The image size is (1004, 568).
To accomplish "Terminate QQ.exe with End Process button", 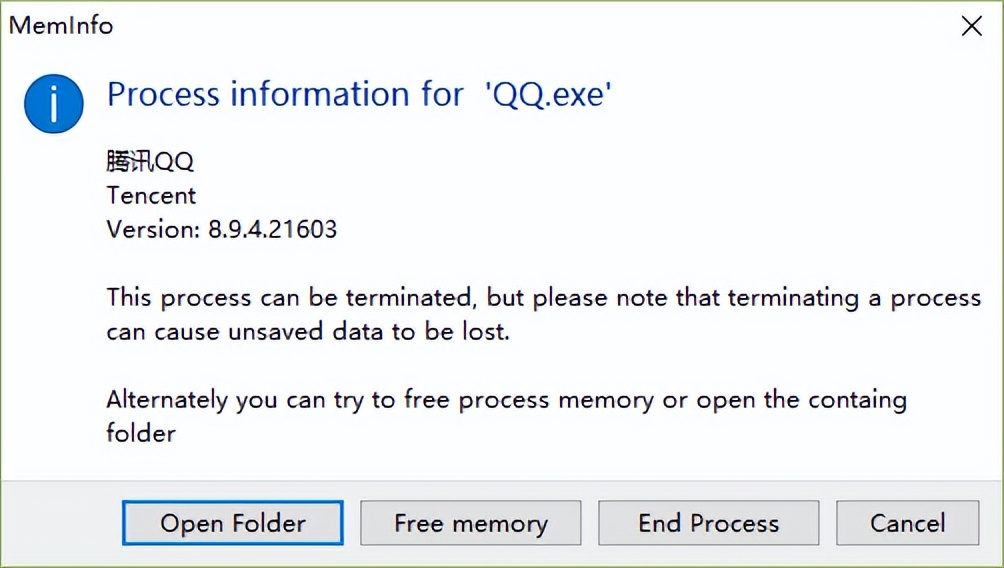I will click(x=708, y=523).
